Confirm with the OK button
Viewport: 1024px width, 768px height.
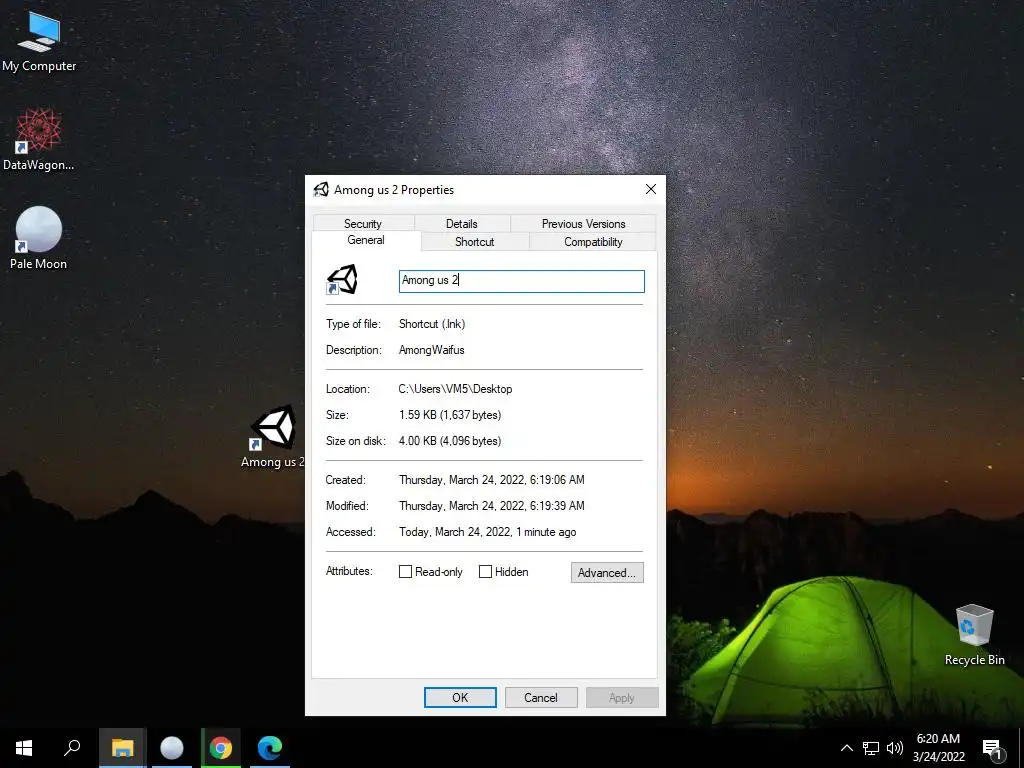click(460, 697)
